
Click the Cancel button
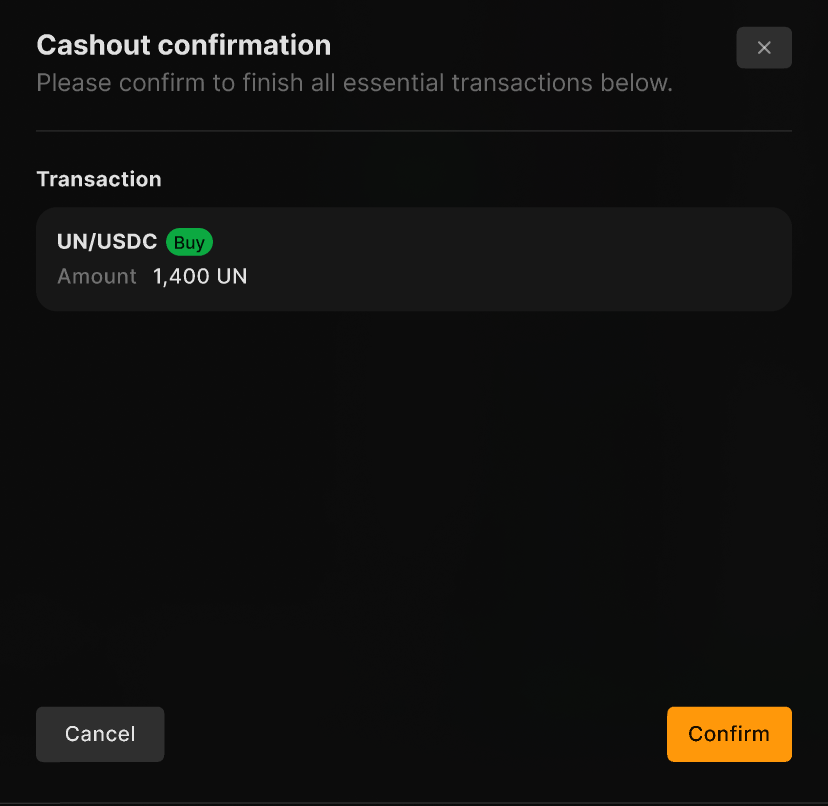[100, 734]
